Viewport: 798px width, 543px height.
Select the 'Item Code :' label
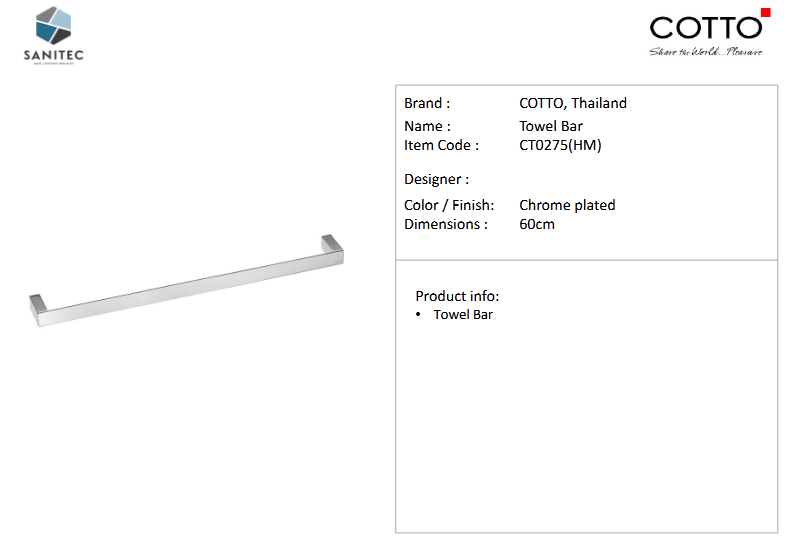(x=441, y=145)
